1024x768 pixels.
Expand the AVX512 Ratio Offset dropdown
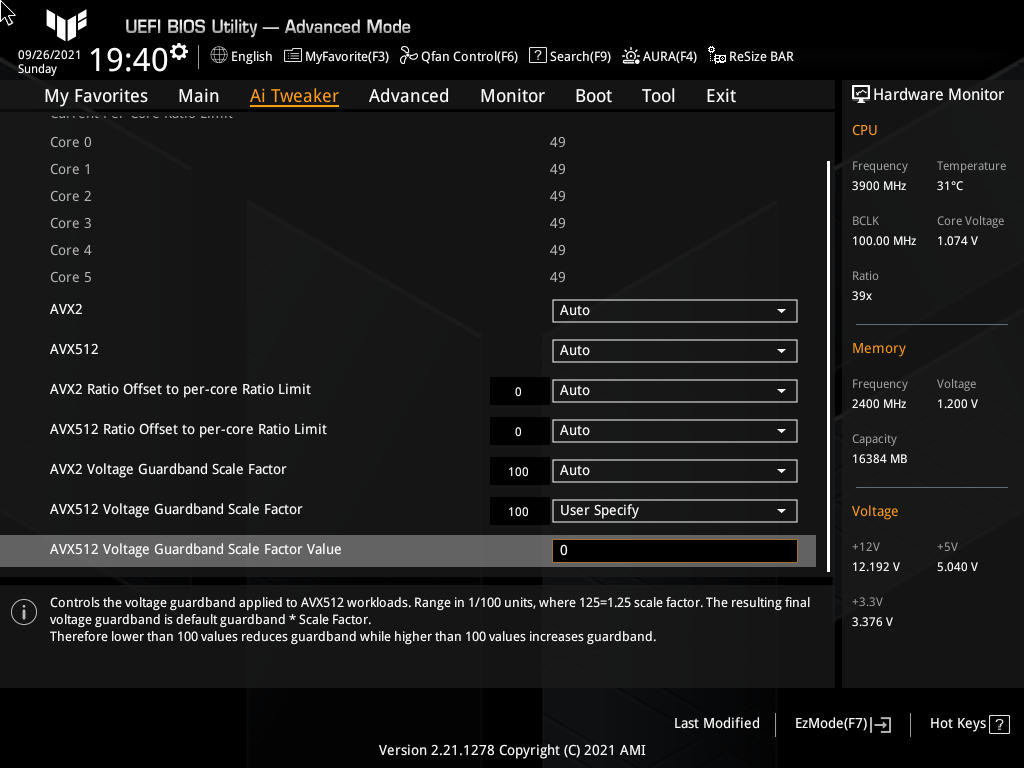tap(674, 430)
